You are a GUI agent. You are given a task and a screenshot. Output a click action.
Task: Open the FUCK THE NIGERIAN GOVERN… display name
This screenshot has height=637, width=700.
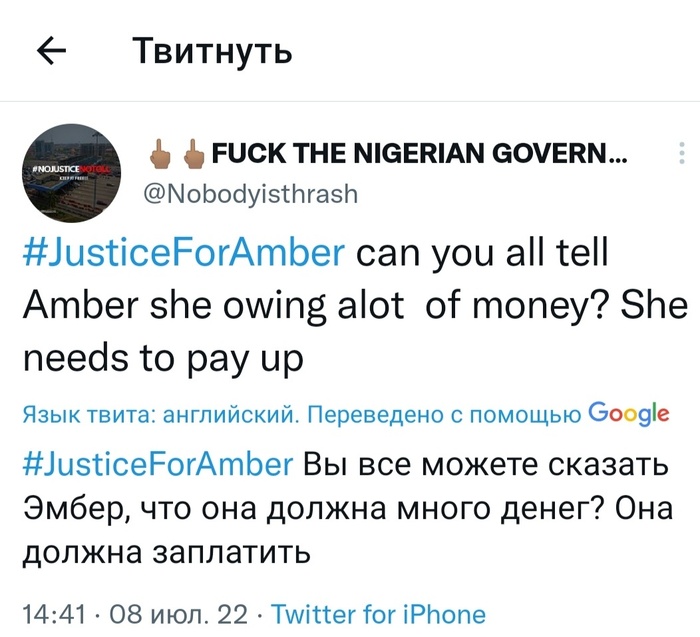coord(420,154)
